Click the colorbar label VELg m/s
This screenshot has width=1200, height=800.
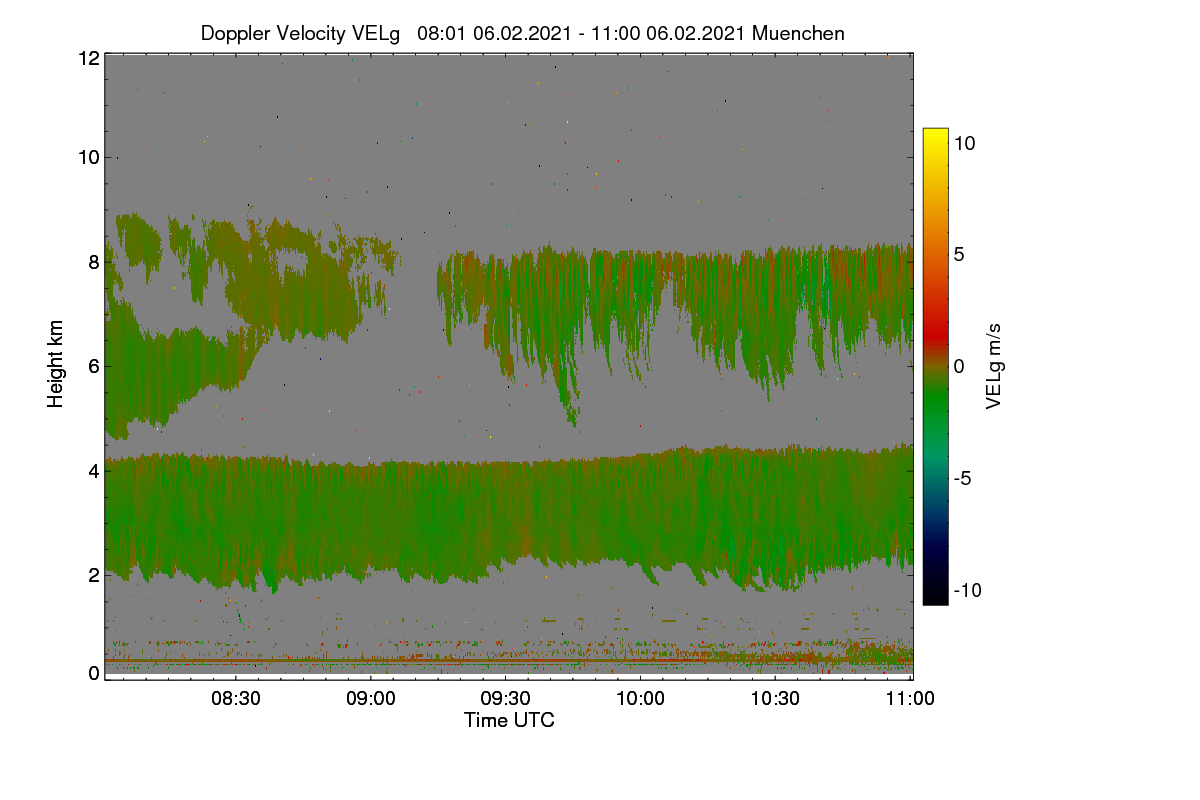pos(994,365)
